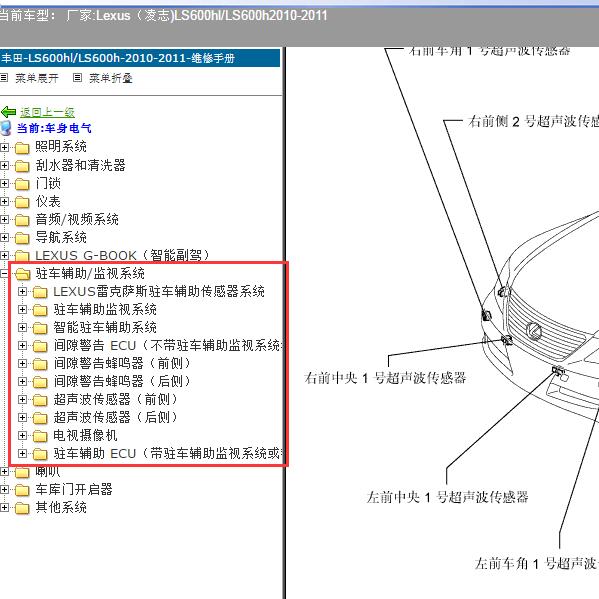The width and height of the screenshot is (599, 599).
Task: Click the folder icon for 导航系统
Action: pyautogui.click(x=22, y=238)
